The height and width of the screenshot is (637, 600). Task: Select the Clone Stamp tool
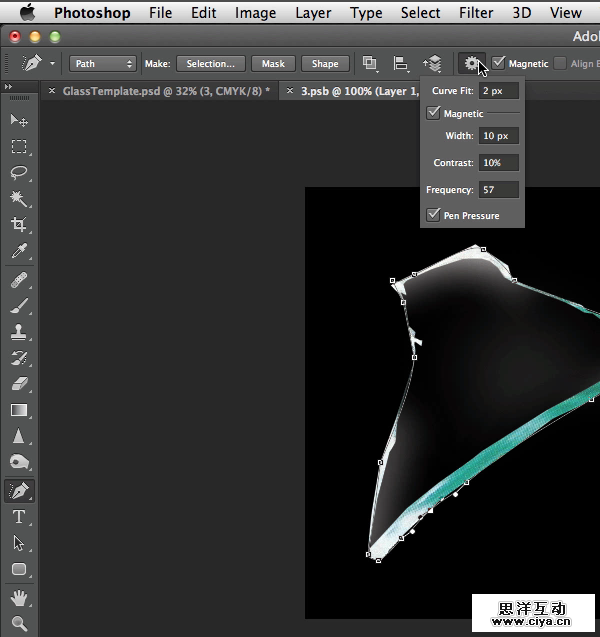pos(19,332)
